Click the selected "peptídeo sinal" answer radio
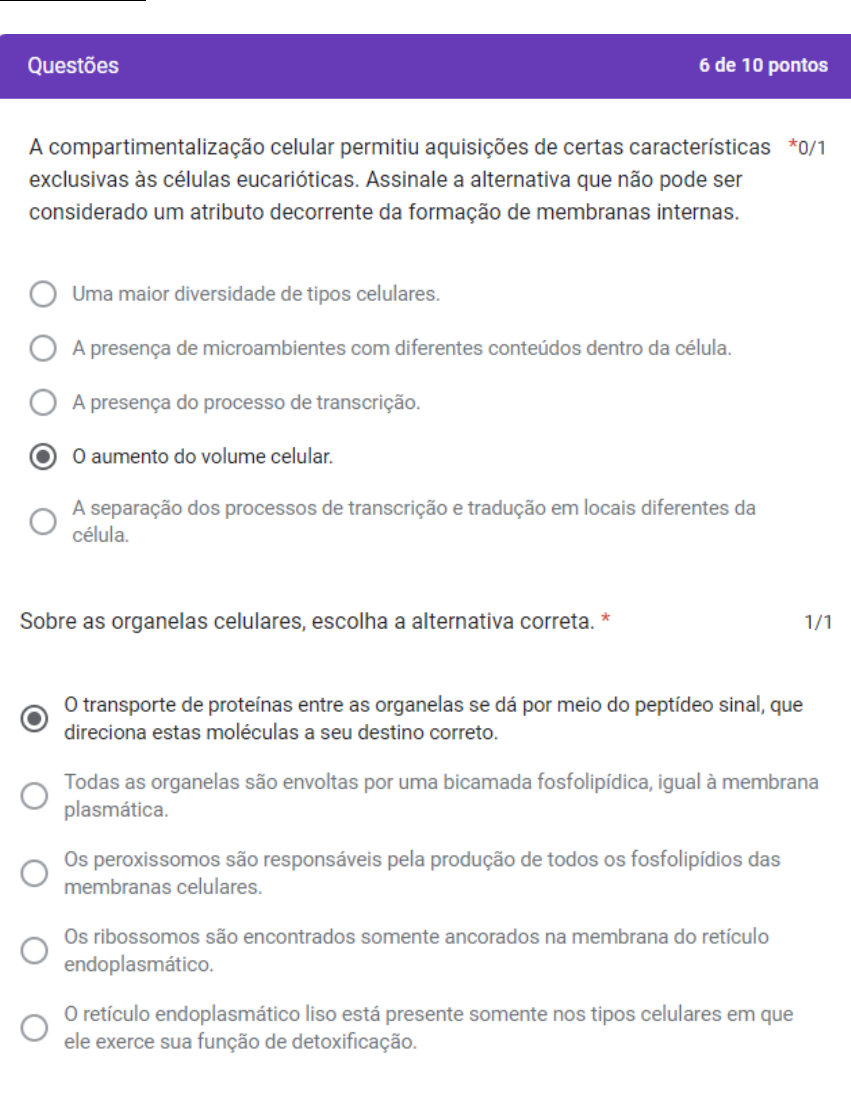Screen dimensions: 851x1093 point(34,718)
